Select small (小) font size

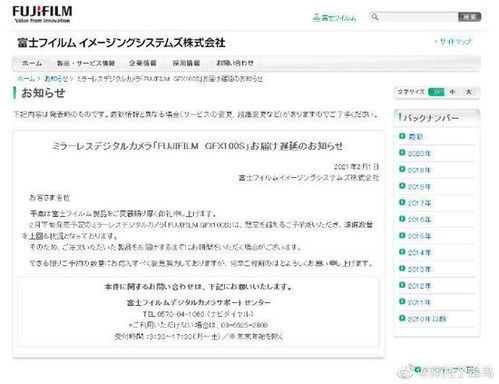click(x=436, y=92)
